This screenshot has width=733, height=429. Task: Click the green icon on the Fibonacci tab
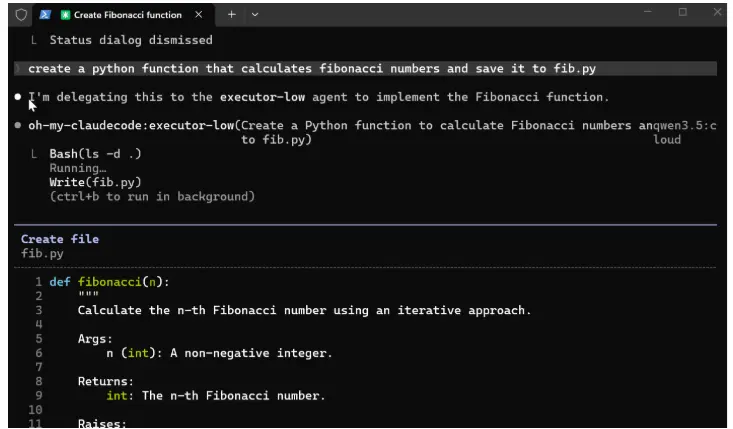click(66, 15)
